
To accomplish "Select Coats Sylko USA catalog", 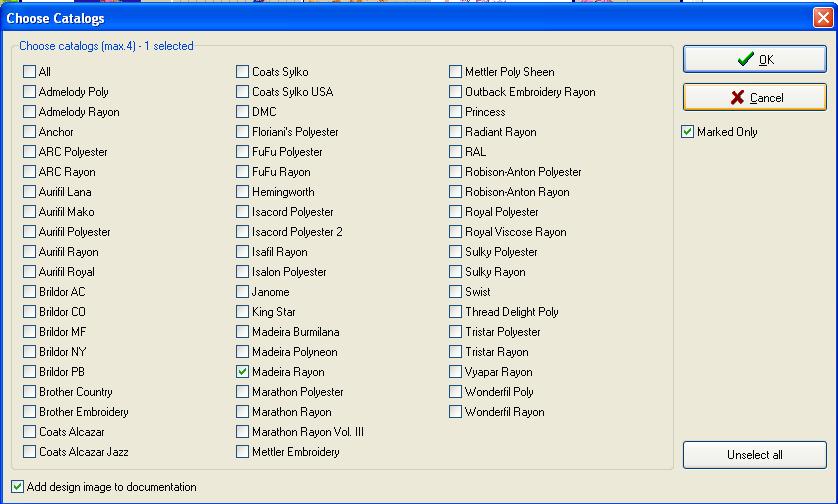I will 242,91.
